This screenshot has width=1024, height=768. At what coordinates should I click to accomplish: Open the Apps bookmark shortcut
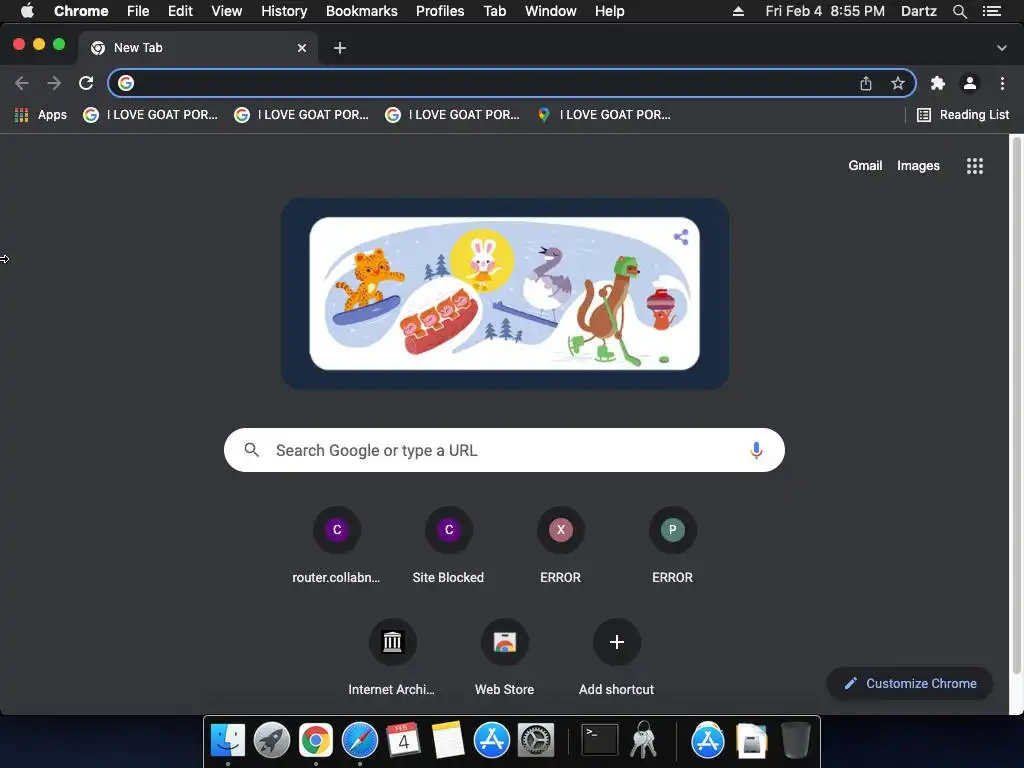41,115
